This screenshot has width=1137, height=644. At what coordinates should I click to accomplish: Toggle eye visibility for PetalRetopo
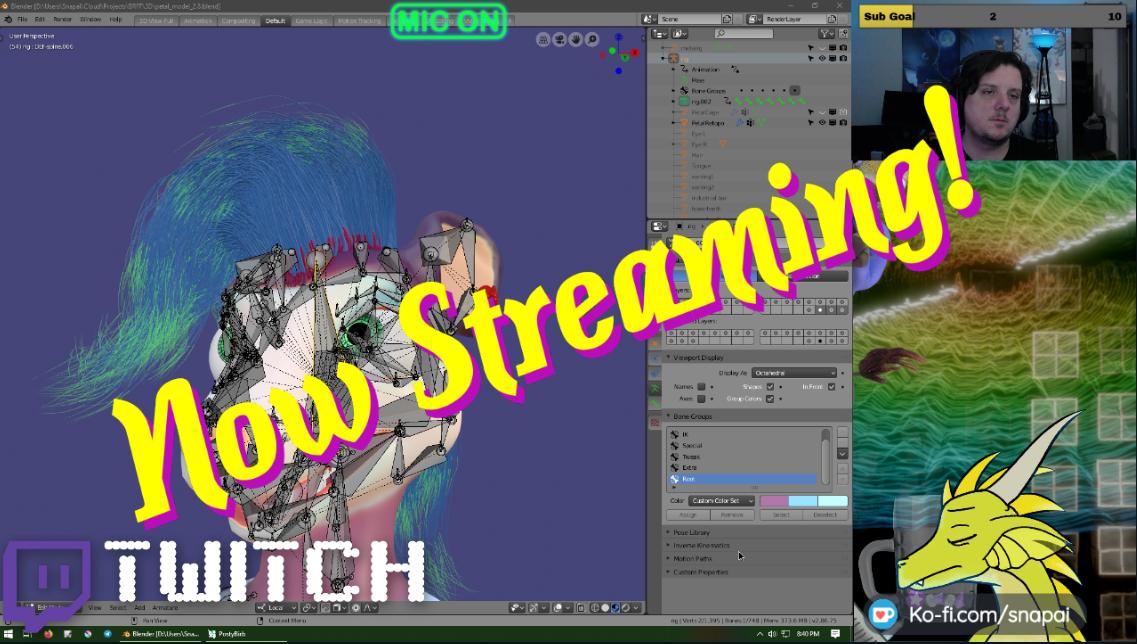[x=822, y=123]
